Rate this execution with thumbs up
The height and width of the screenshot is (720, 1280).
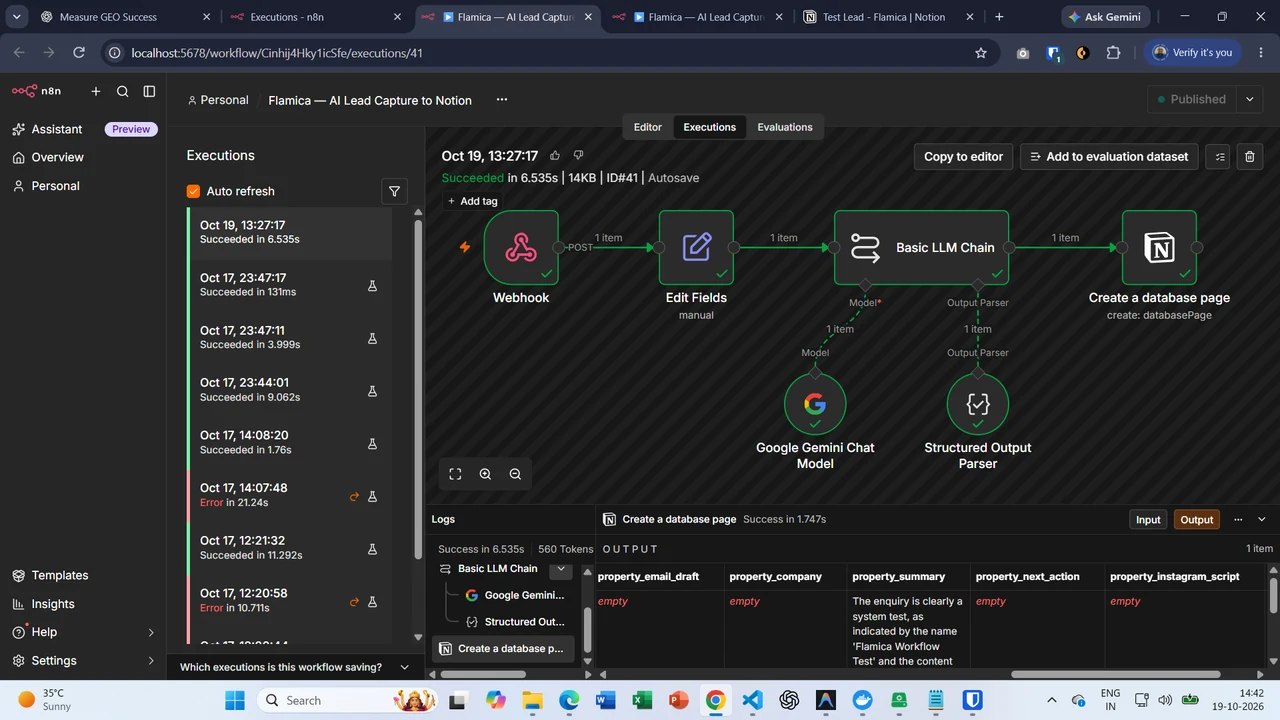555,156
